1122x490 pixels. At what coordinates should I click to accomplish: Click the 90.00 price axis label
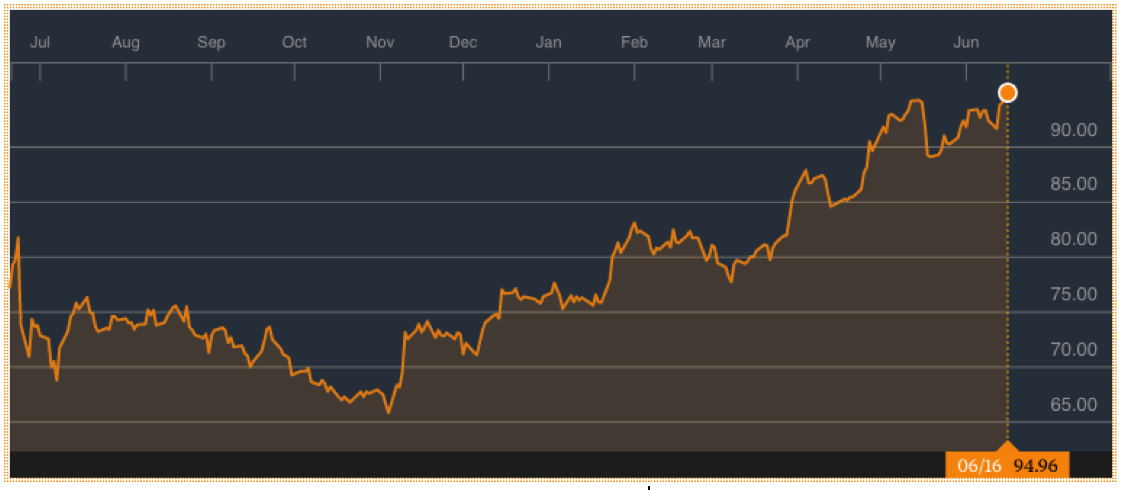(1071, 130)
